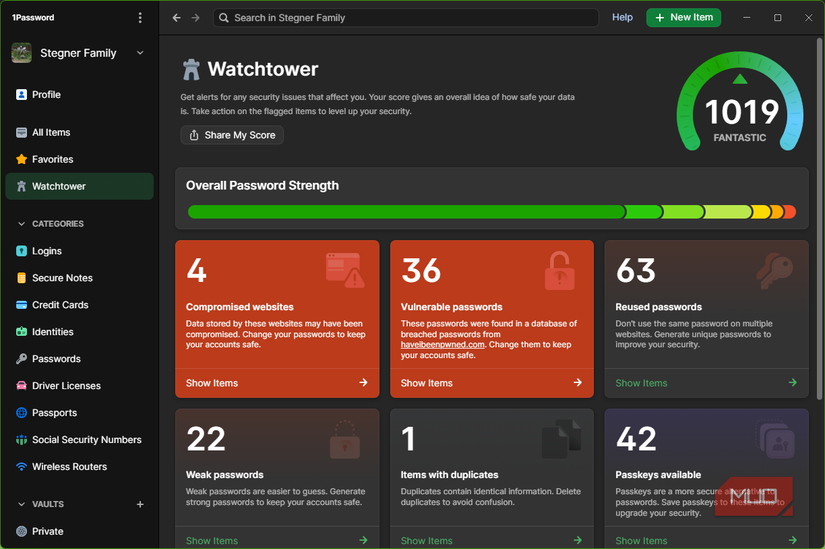Click the Share My Score button
Image resolution: width=825 pixels, height=549 pixels.
click(232, 135)
